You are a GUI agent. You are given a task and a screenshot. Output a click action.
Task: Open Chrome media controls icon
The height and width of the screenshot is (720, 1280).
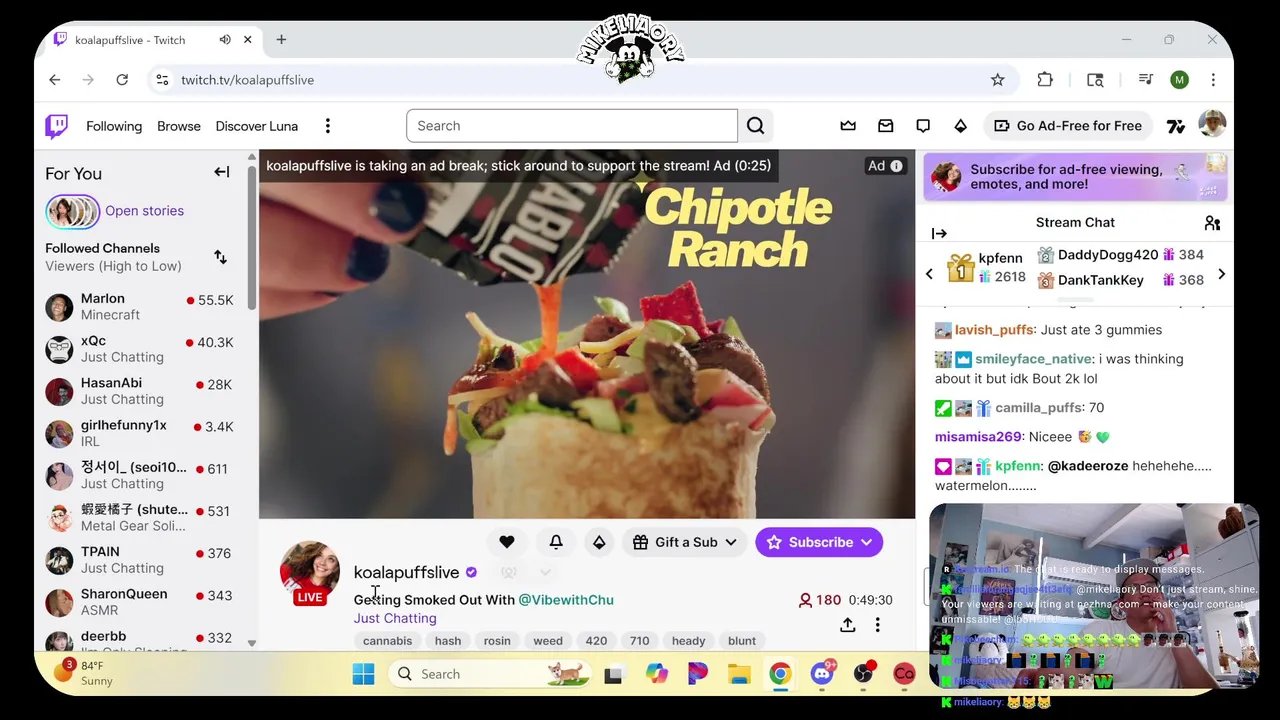click(x=1146, y=80)
